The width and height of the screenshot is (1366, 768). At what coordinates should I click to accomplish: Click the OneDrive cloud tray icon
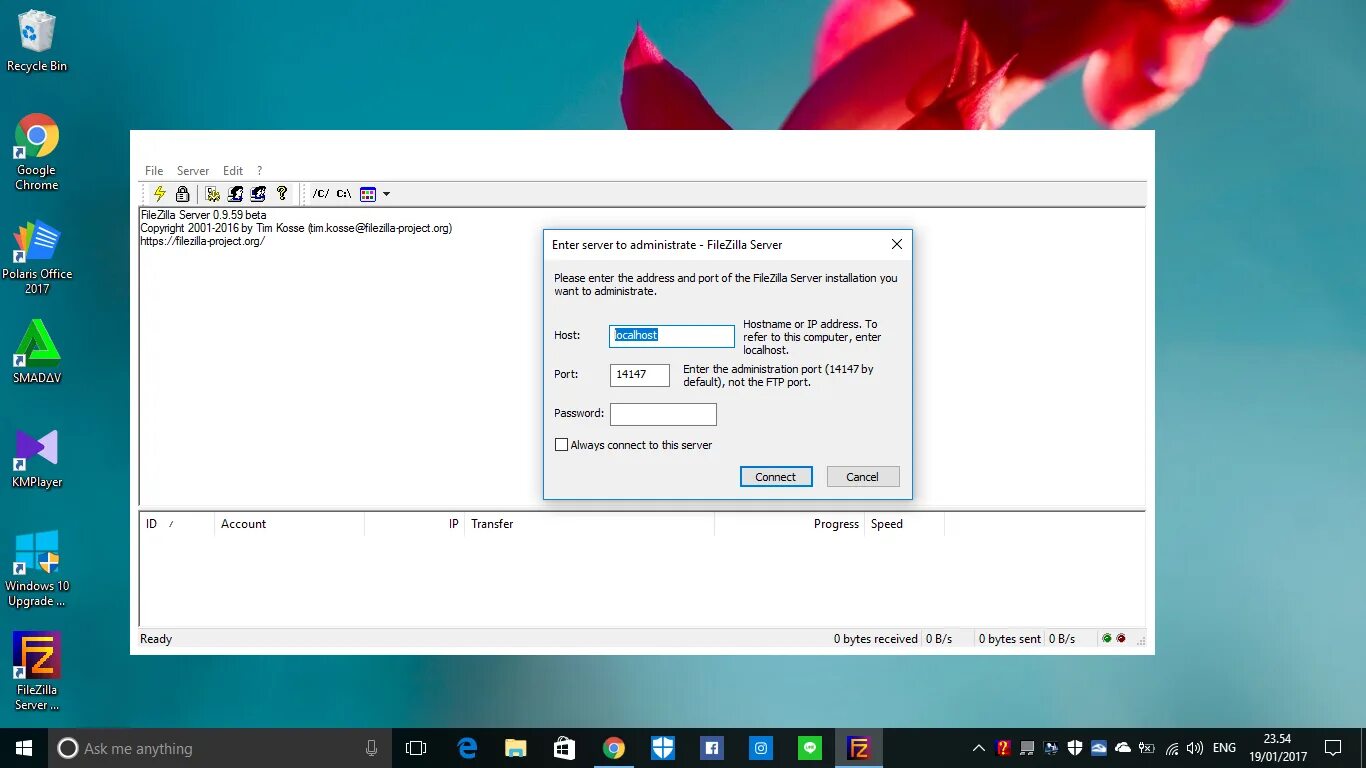click(x=1123, y=748)
